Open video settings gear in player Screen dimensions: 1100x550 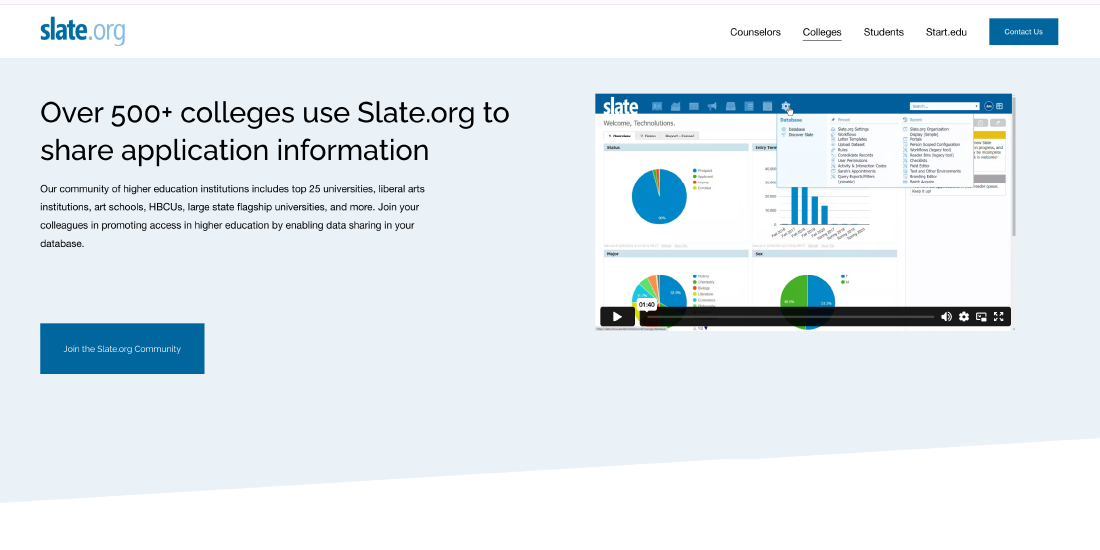(964, 317)
